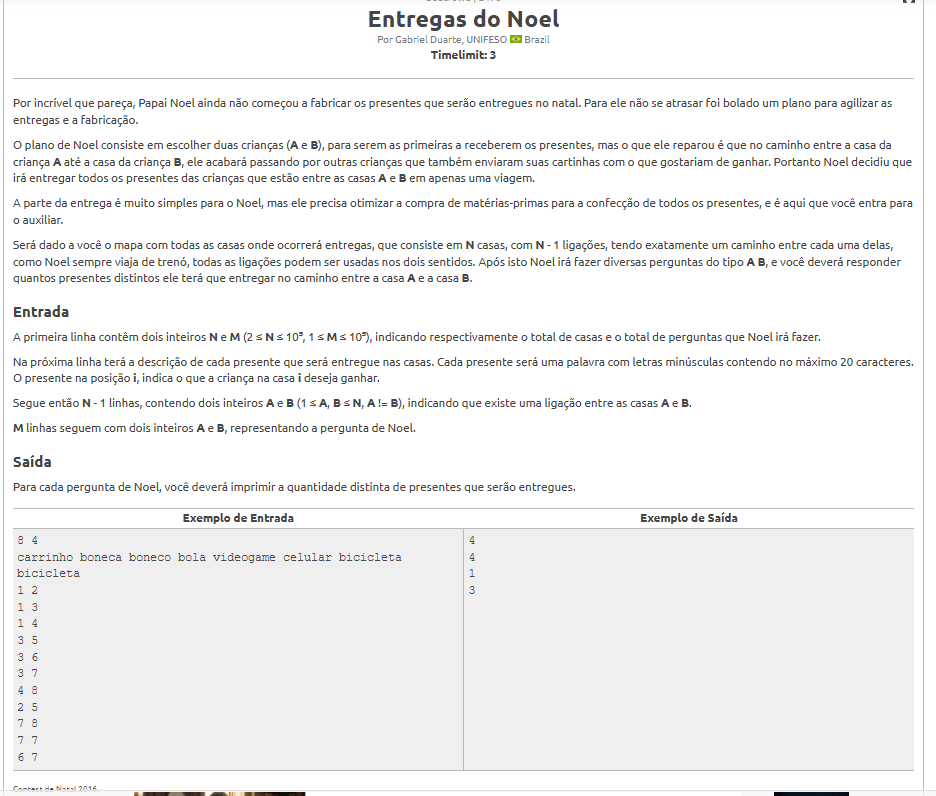
Task: Click the sentence beginning "Segue então N - 1 linhas"
Action: pyautogui.click(x=352, y=403)
